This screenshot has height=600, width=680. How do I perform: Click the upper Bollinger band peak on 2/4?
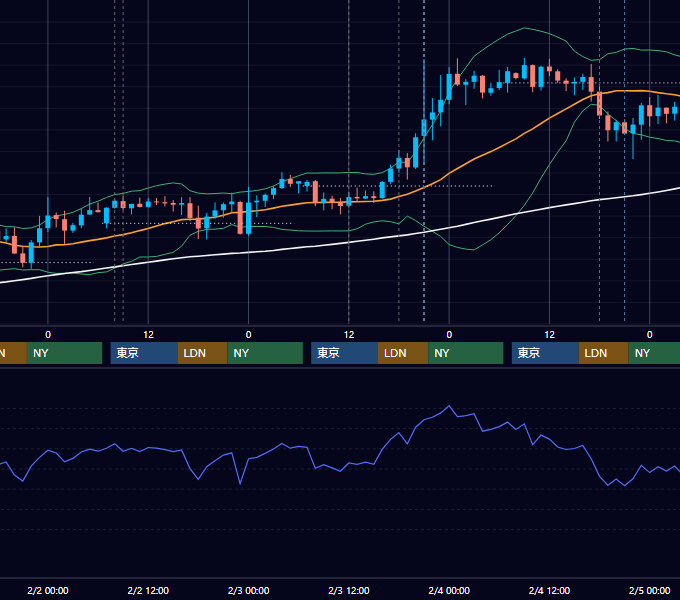coord(525,28)
